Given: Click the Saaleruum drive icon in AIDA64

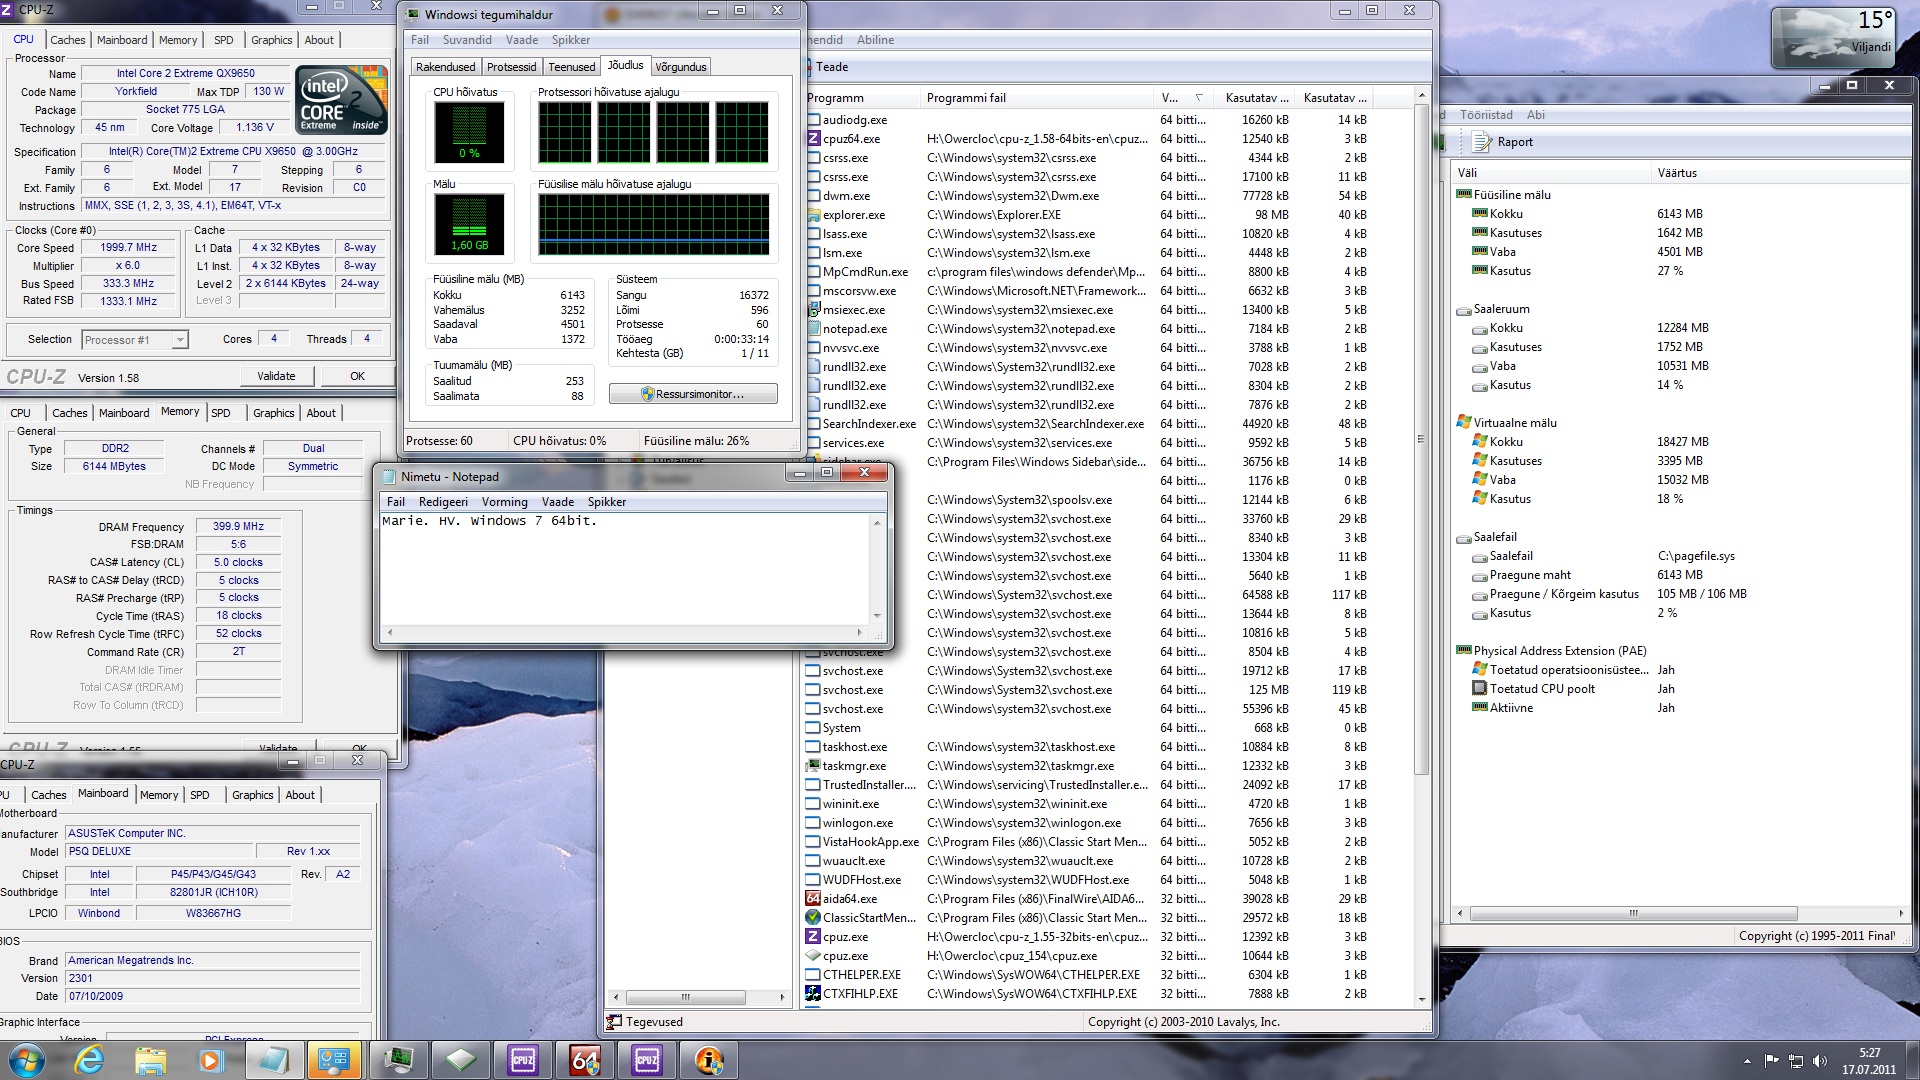Looking at the screenshot, I should pyautogui.click(x=1464, y=309).
